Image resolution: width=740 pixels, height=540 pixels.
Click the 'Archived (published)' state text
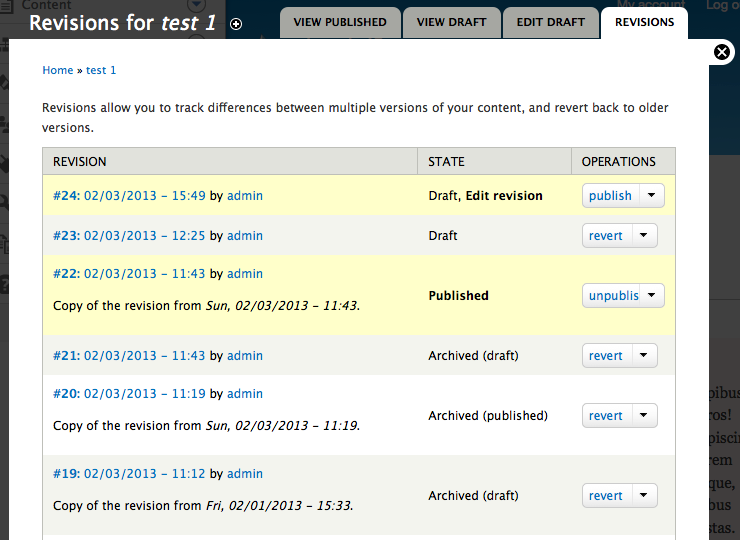pyautogui.click(x=488, y=415)
